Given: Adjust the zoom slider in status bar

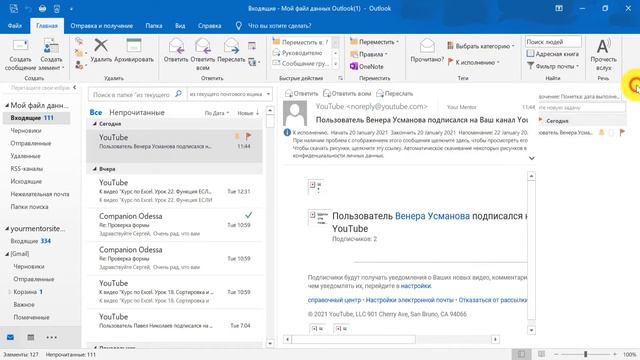Looking at the screenshot, I should pos(585,354).
